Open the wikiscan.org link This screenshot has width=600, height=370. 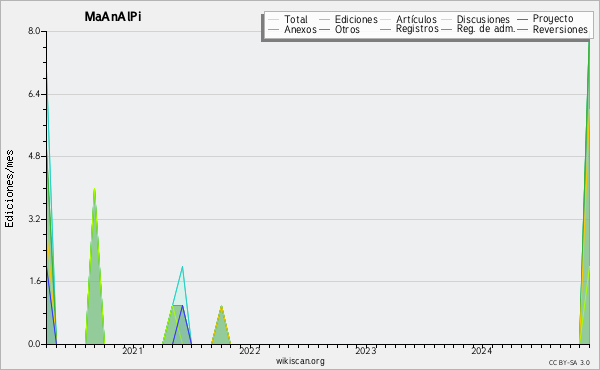pyautogui.click(x=300, y=361)
